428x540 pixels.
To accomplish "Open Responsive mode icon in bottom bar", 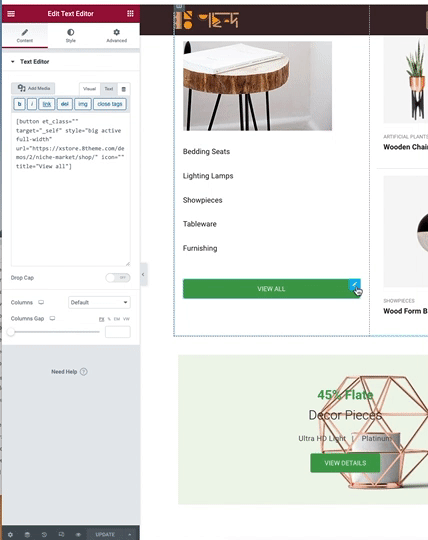I will (x=61, y=534).
